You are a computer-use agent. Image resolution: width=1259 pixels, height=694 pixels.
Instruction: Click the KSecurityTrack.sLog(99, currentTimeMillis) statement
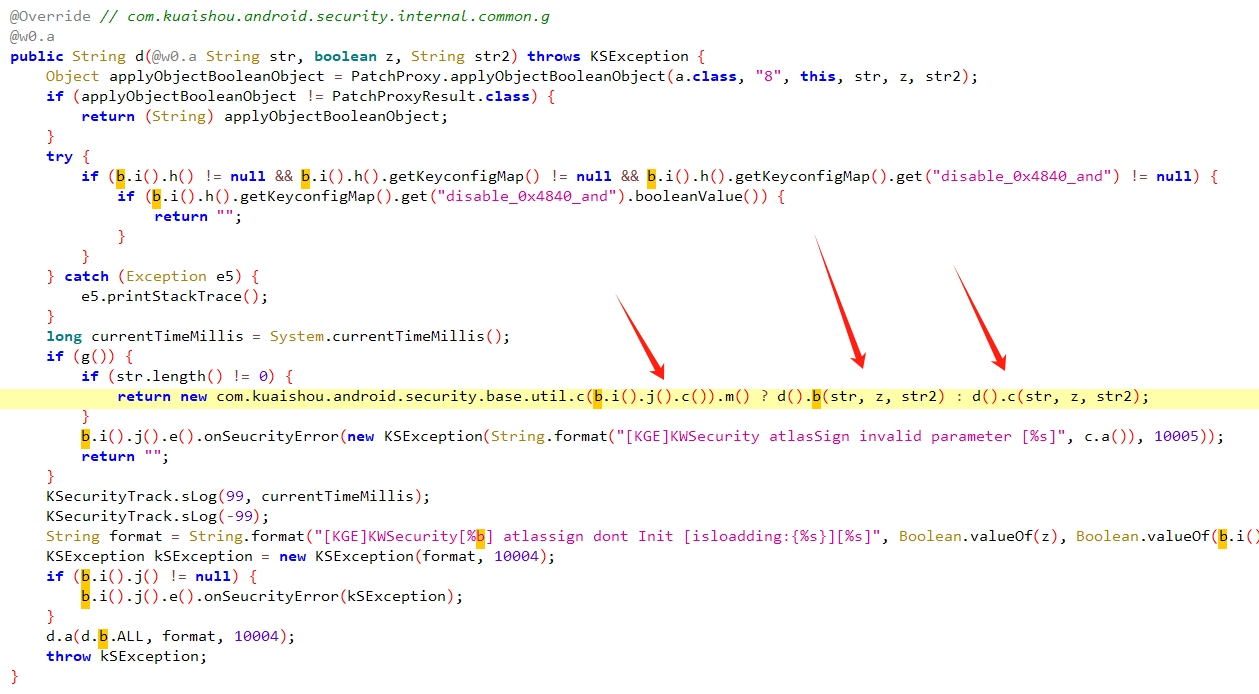pyautogui.click(x=238, y=496)
